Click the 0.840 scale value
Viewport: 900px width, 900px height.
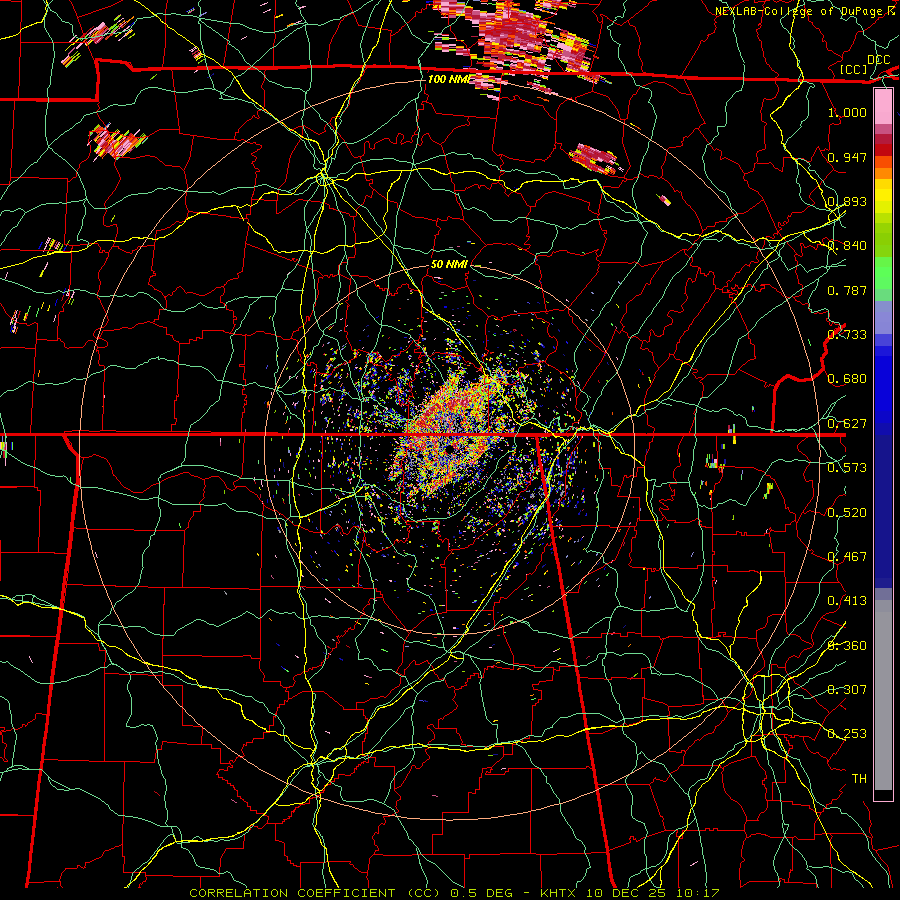[x=847, y=246]
